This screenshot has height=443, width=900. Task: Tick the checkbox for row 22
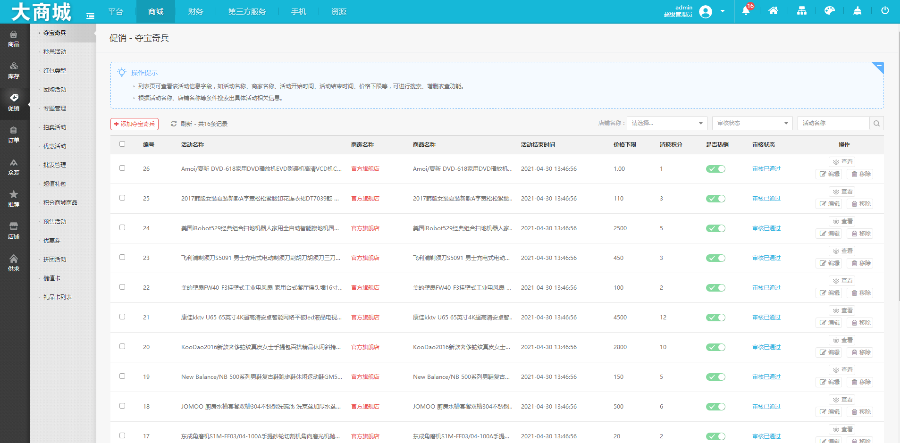pyautogui.click(x=122, y=287)
